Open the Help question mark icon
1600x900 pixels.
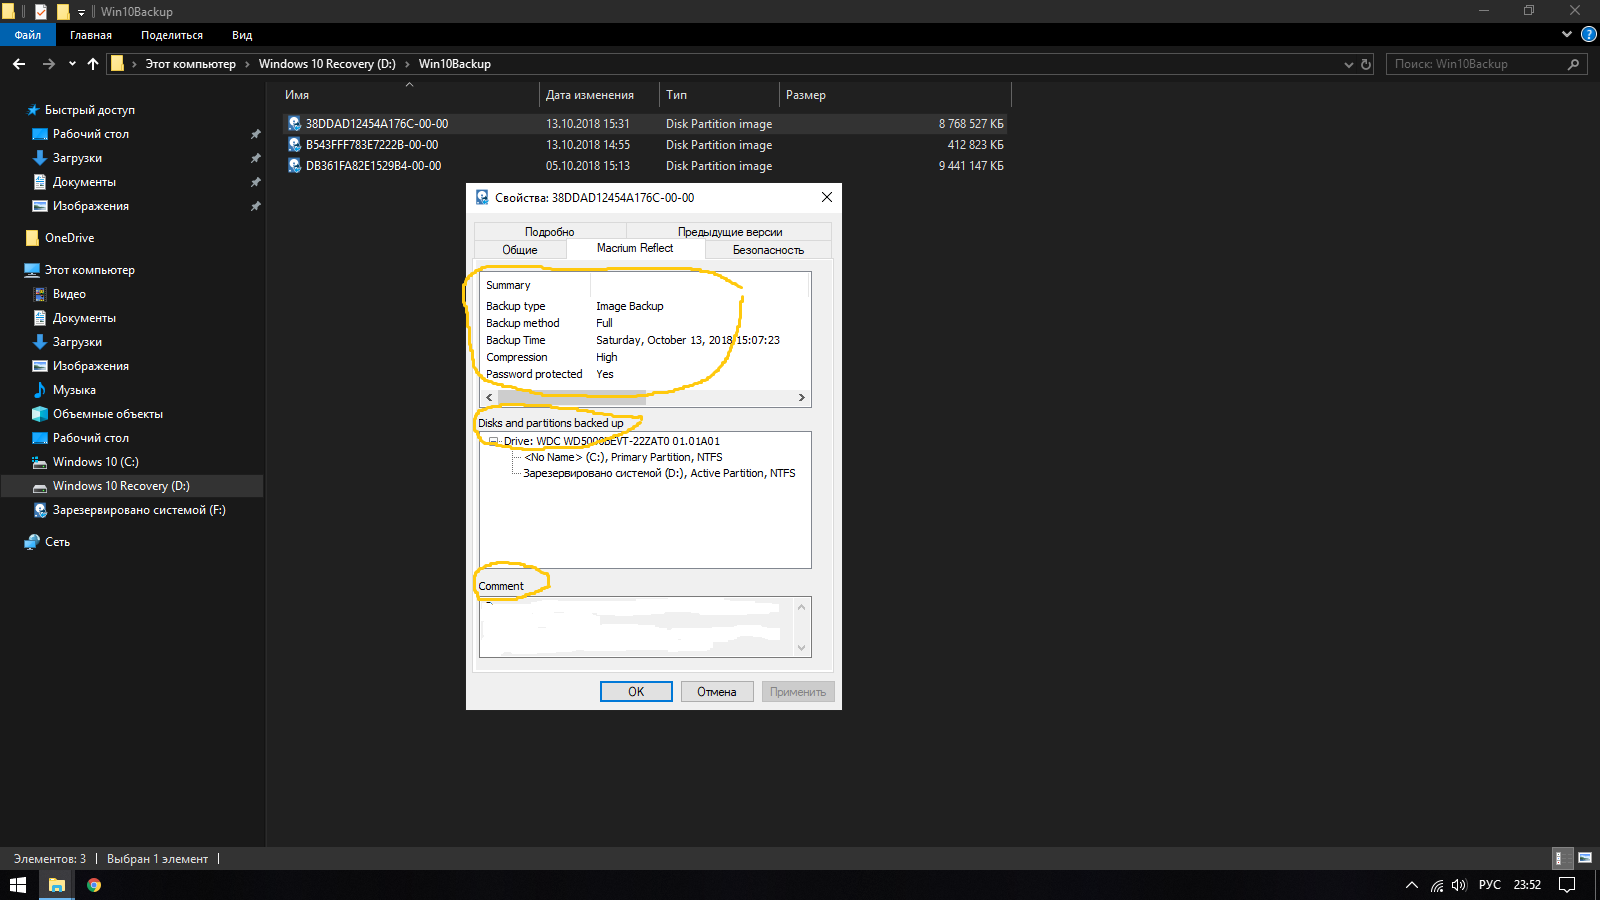pos(1588,34)
